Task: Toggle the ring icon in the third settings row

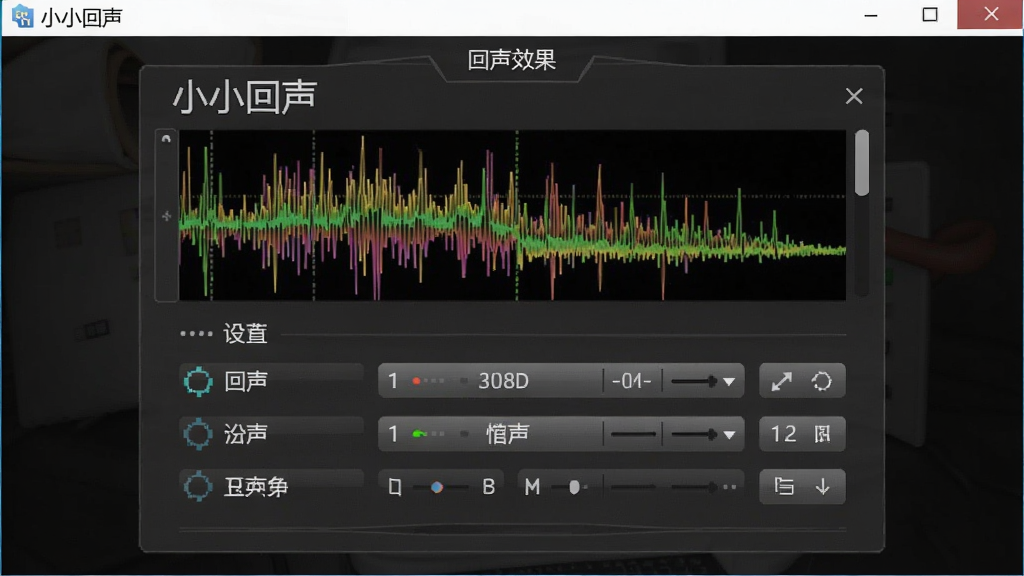Action: coord(198,487)
